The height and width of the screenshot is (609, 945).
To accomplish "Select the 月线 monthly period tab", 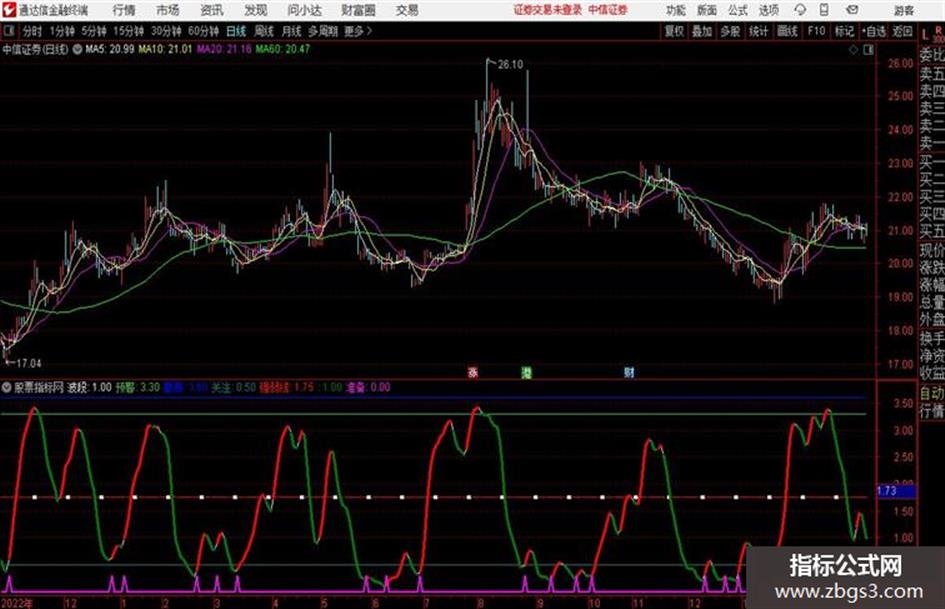I will 292,31.
